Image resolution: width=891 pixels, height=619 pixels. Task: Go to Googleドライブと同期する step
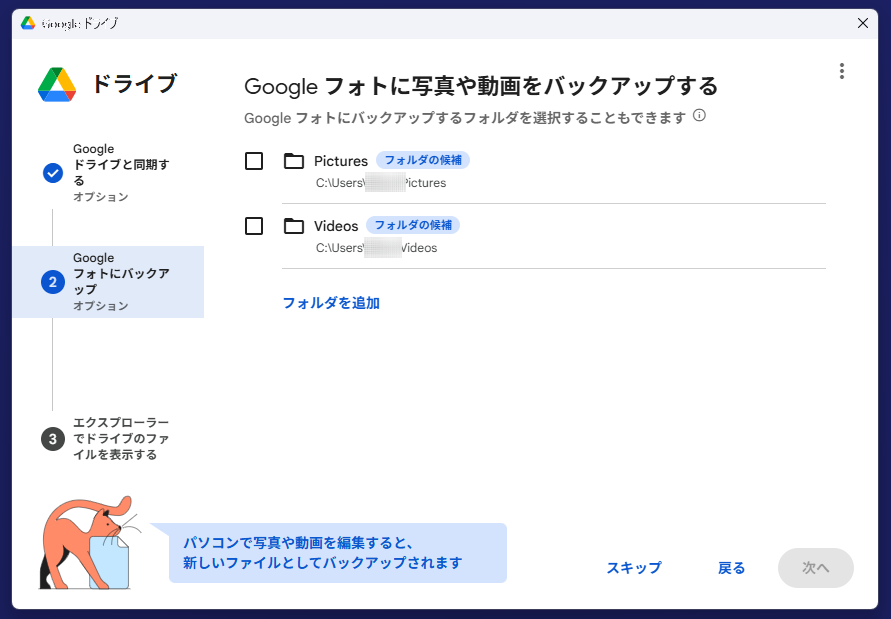[120, 172]
